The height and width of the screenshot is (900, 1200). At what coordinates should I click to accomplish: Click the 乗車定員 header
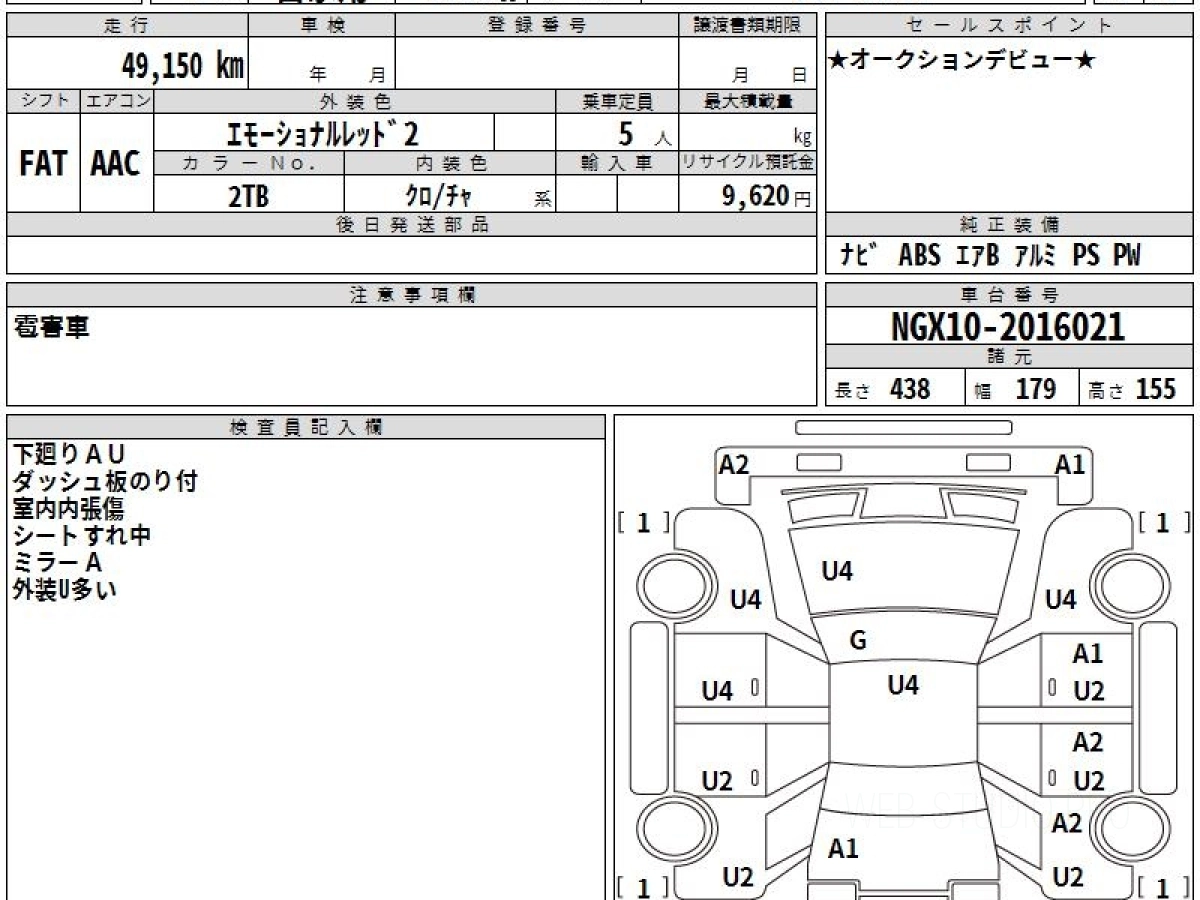point(617,102)
